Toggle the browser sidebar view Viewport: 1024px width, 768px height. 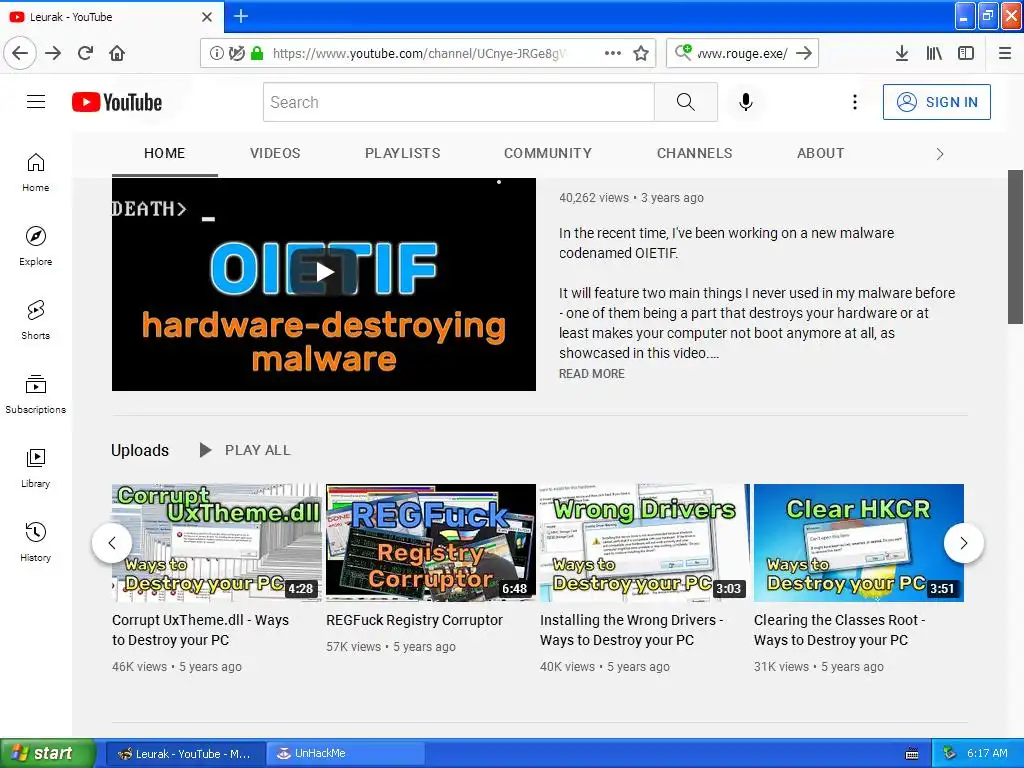pos(966,53)
